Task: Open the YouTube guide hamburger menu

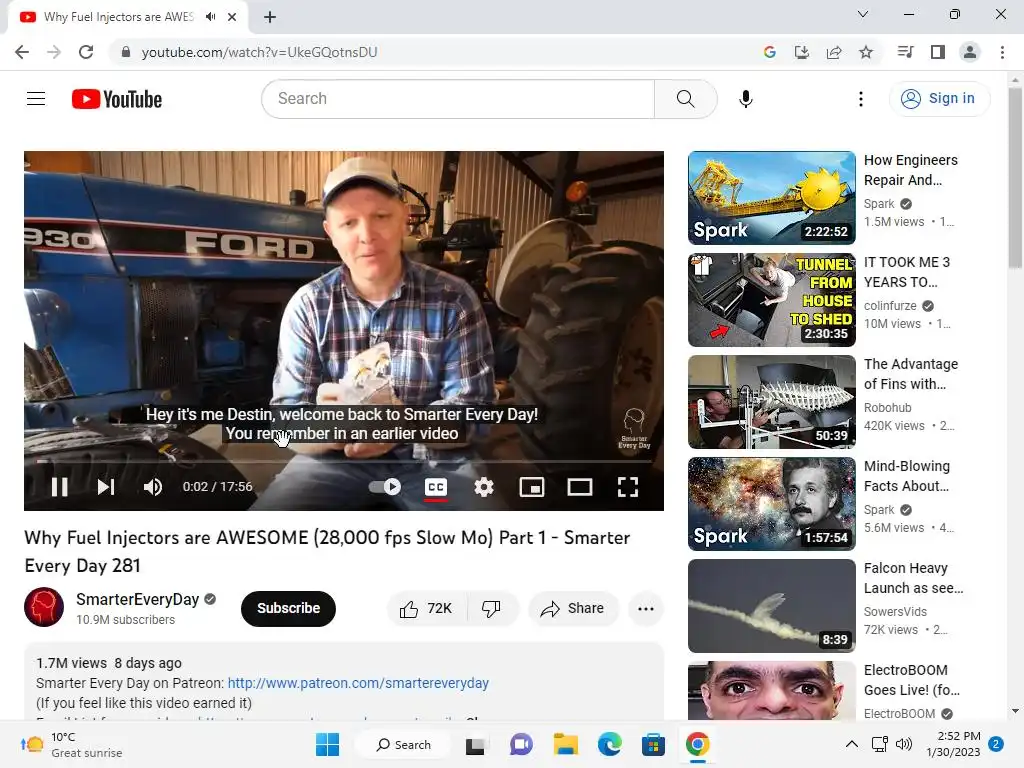Action: (36, 99)
